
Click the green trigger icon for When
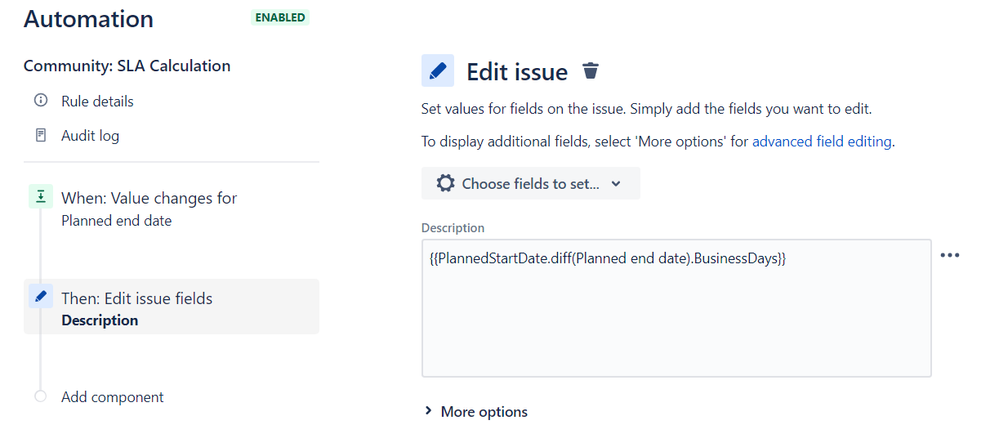[x=41, y=197]
